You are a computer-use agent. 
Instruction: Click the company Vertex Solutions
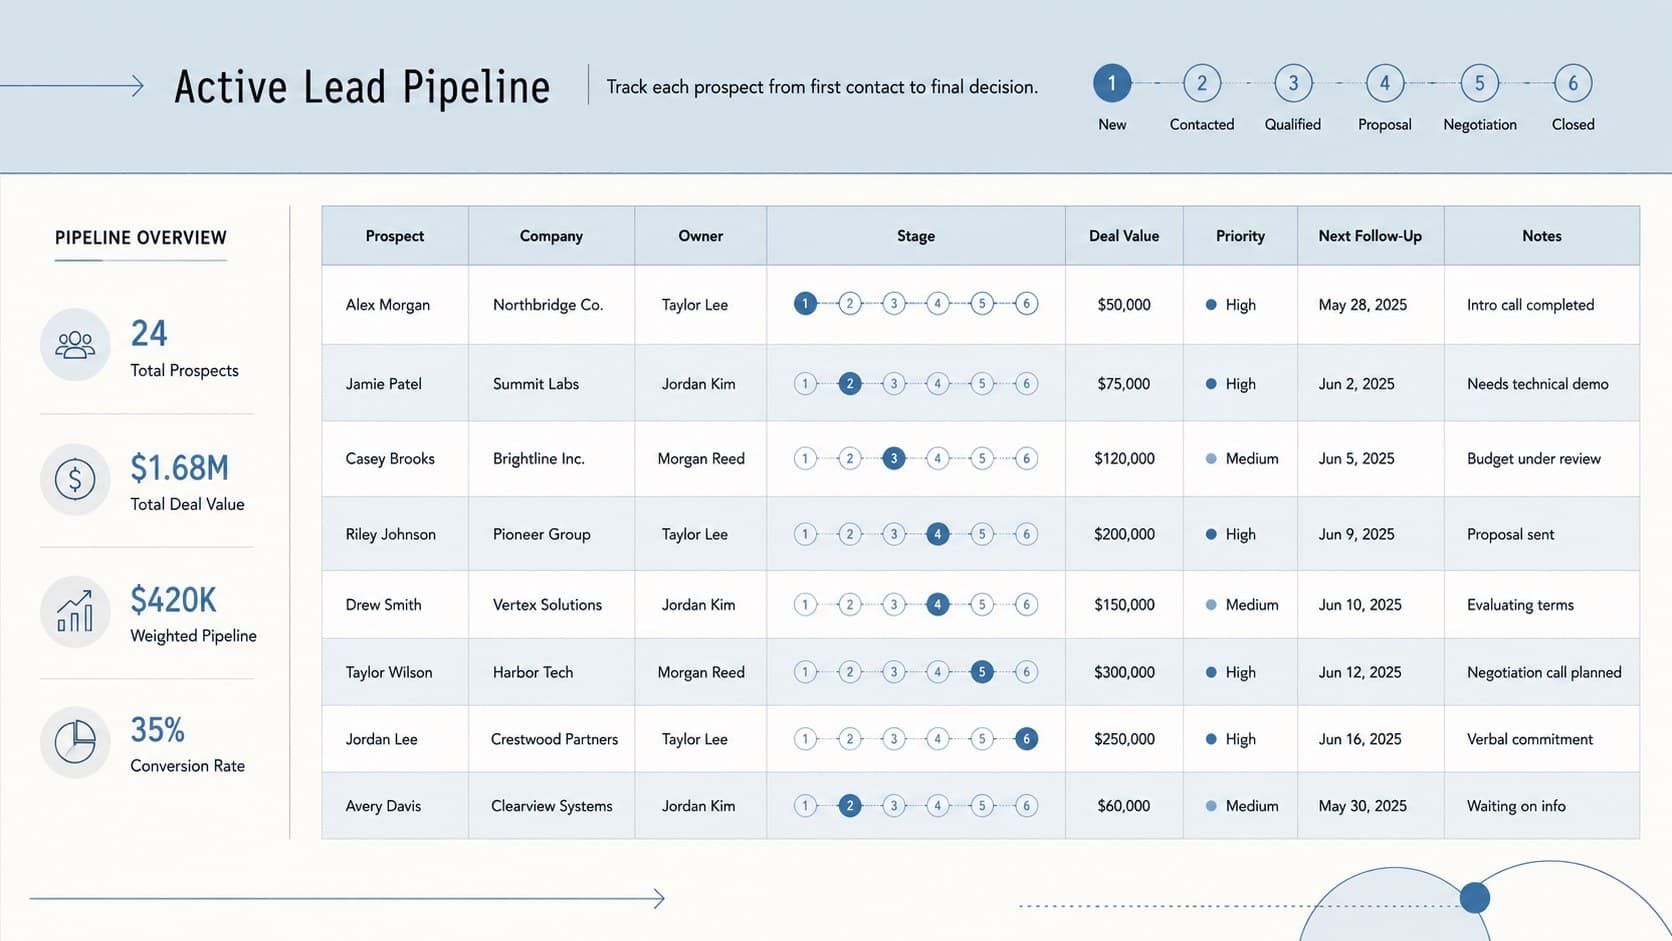click(547, 605)
